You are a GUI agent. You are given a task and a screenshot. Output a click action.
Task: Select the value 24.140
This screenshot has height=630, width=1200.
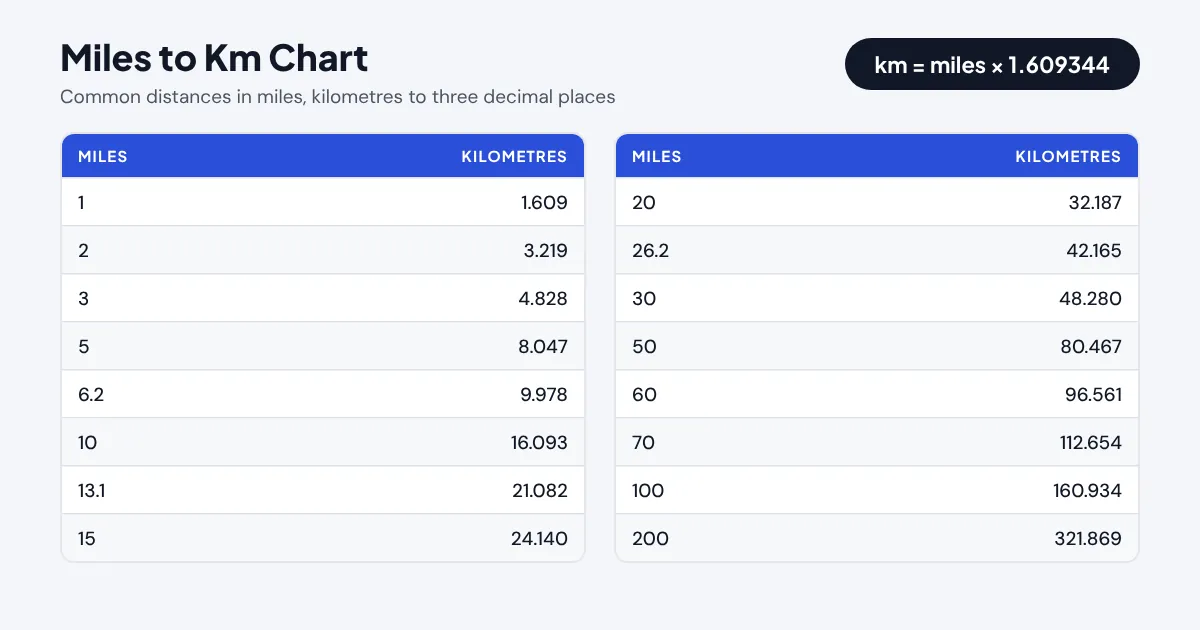(539, 538)
